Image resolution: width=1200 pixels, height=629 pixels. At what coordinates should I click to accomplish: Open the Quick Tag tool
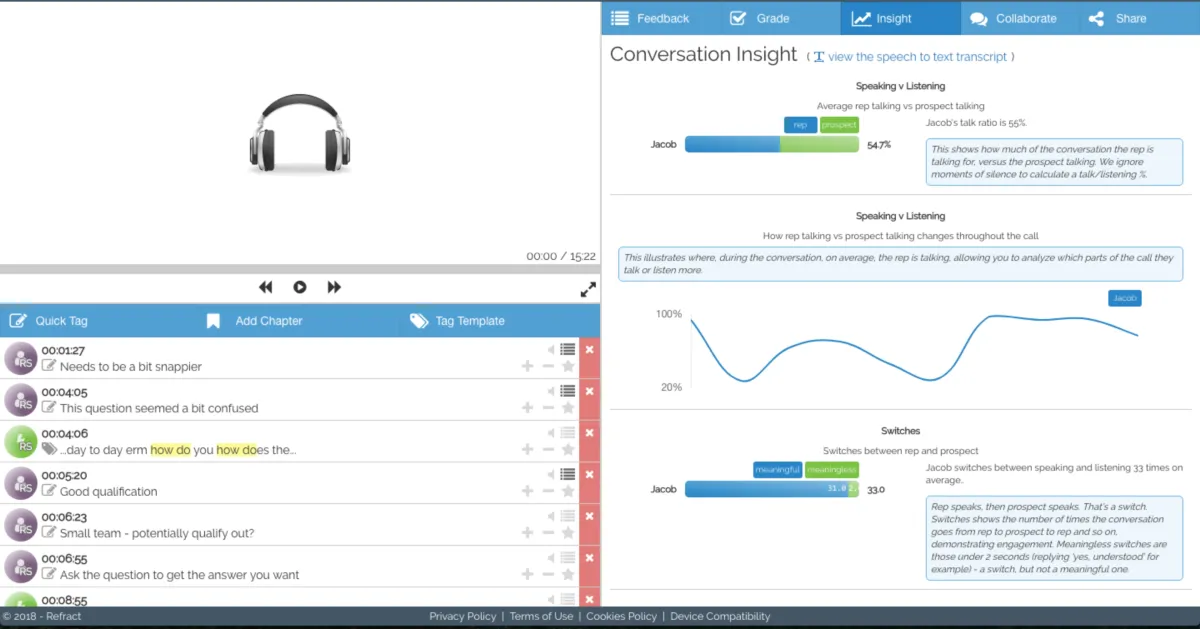pos(49,321)
